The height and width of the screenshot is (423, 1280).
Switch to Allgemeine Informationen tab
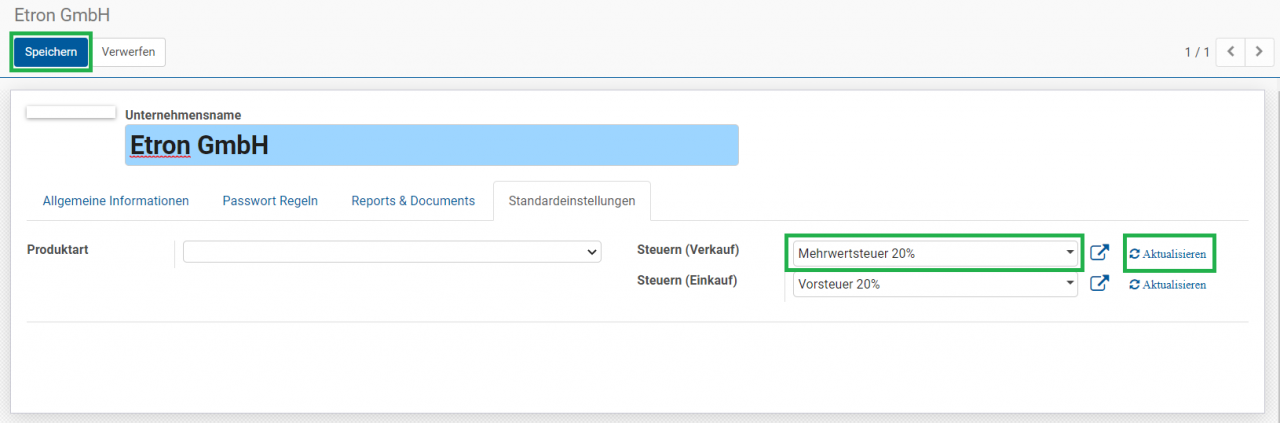(x=116, y=201)
